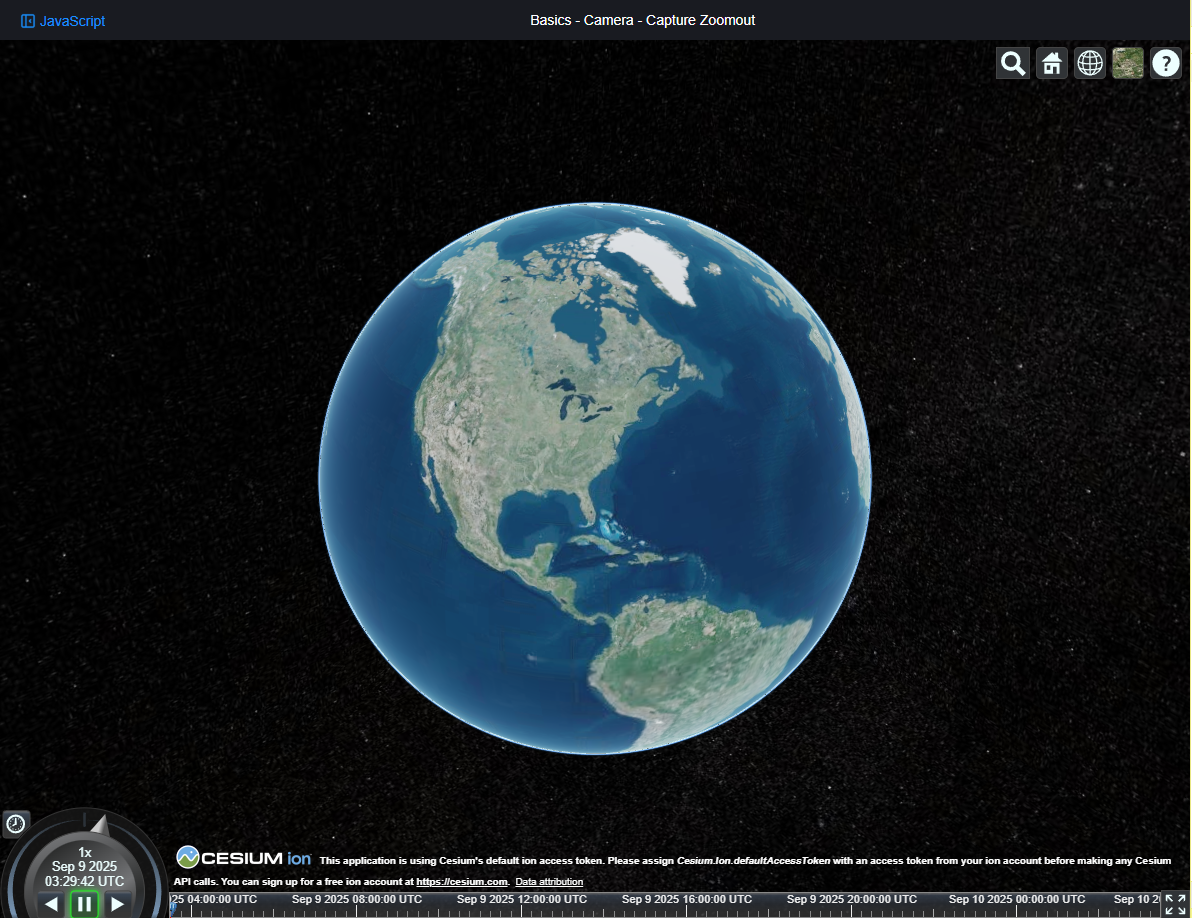Viewport: 1192px width, 918px height.
Task: Open the Data attribution link
Action: pyautogui.click(x=549, y=882)
